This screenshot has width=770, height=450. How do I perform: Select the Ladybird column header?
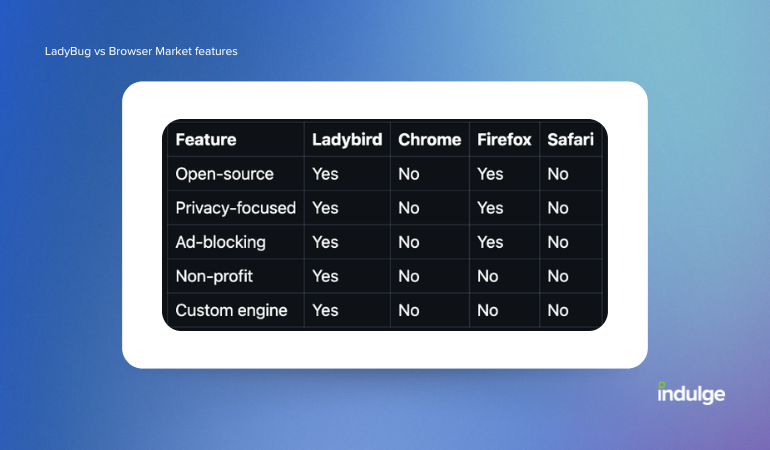point(347,140)
